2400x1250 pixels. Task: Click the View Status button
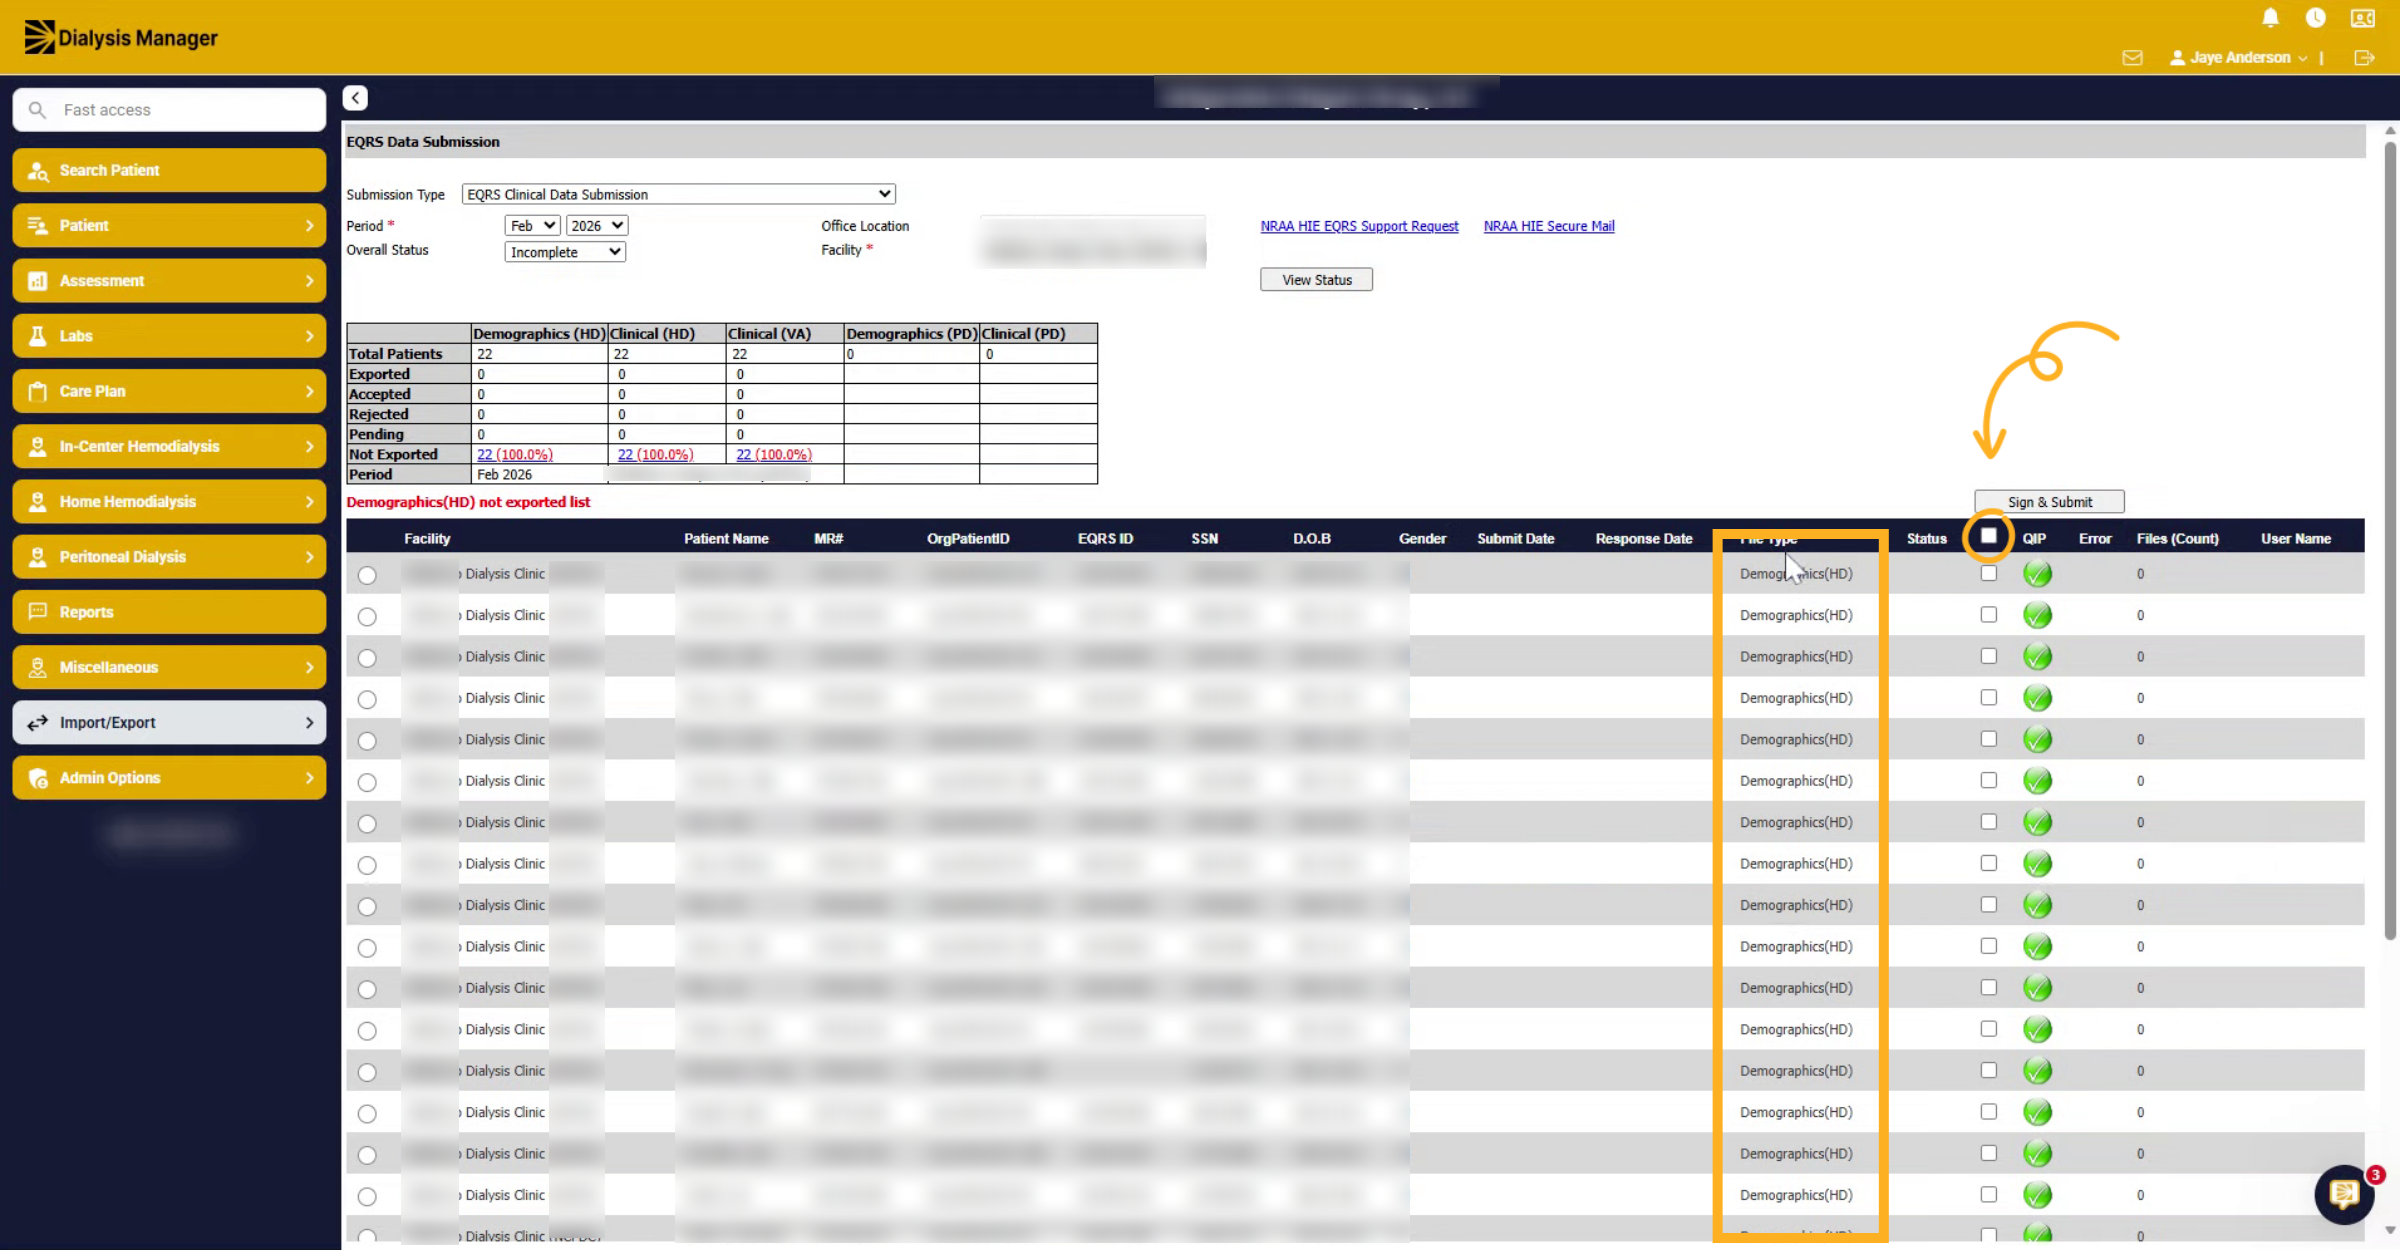tap(1316, 280)
